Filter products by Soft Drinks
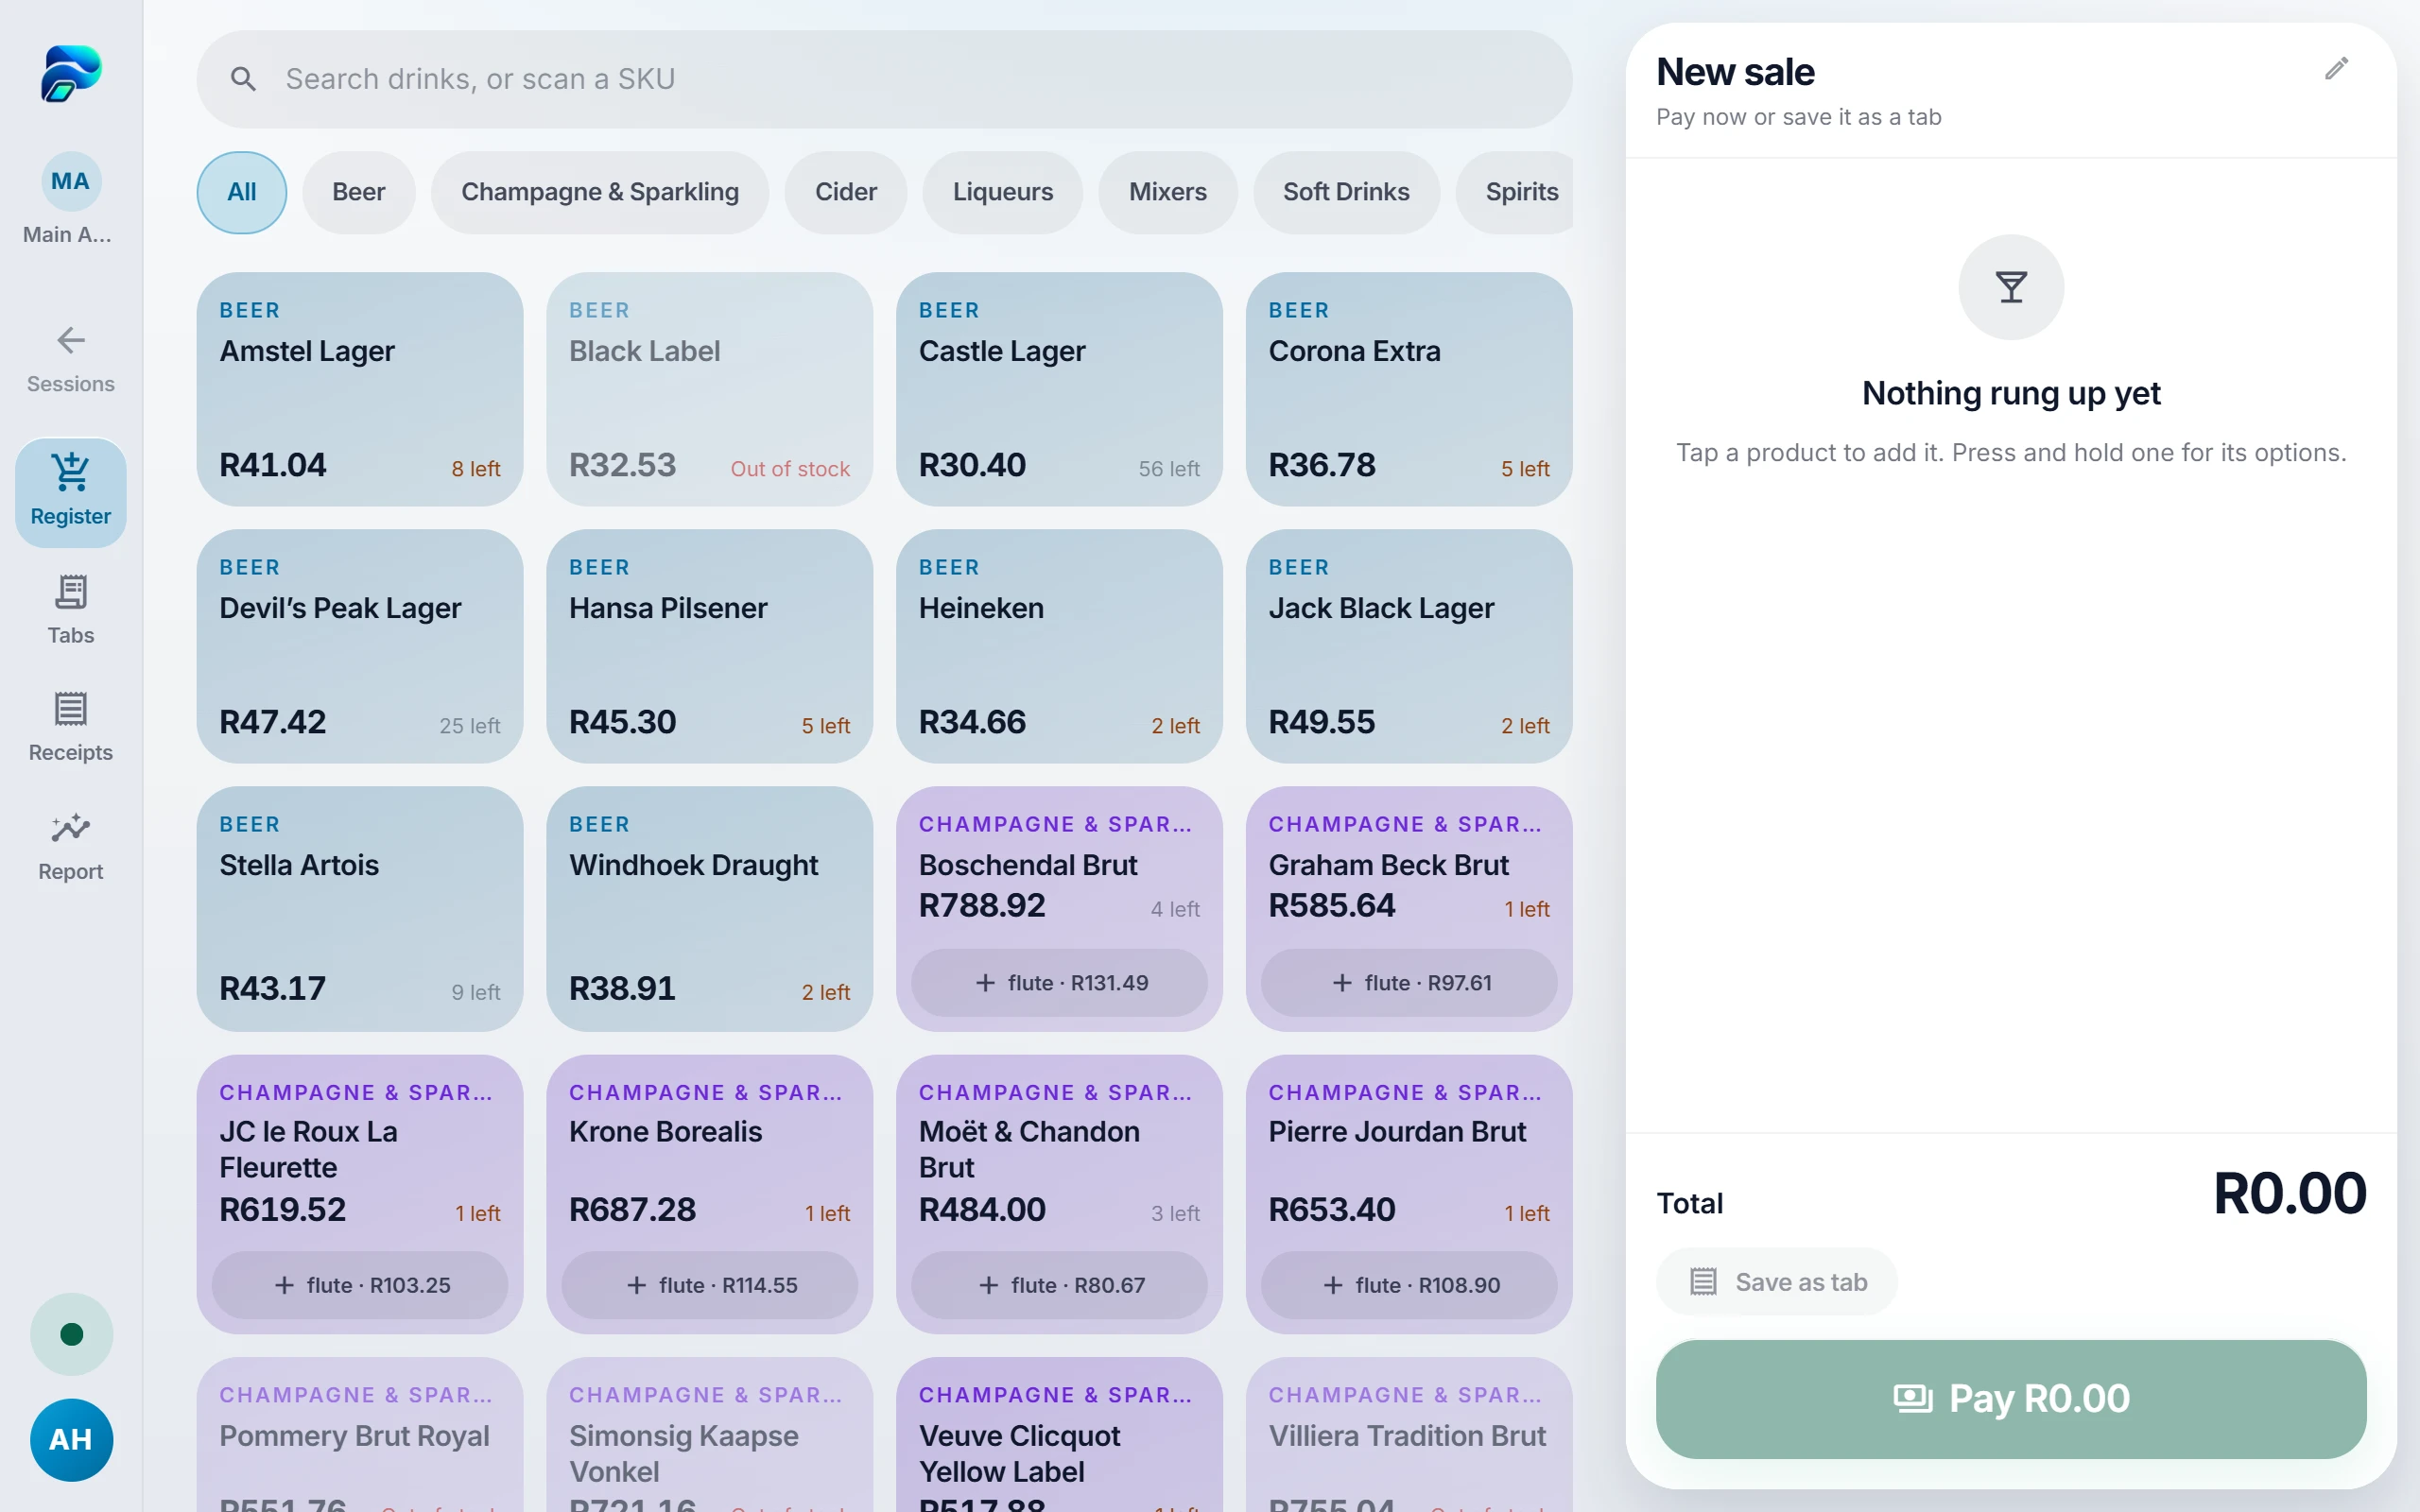The image size is (2420, 1512). click(x=1346, y=192)
